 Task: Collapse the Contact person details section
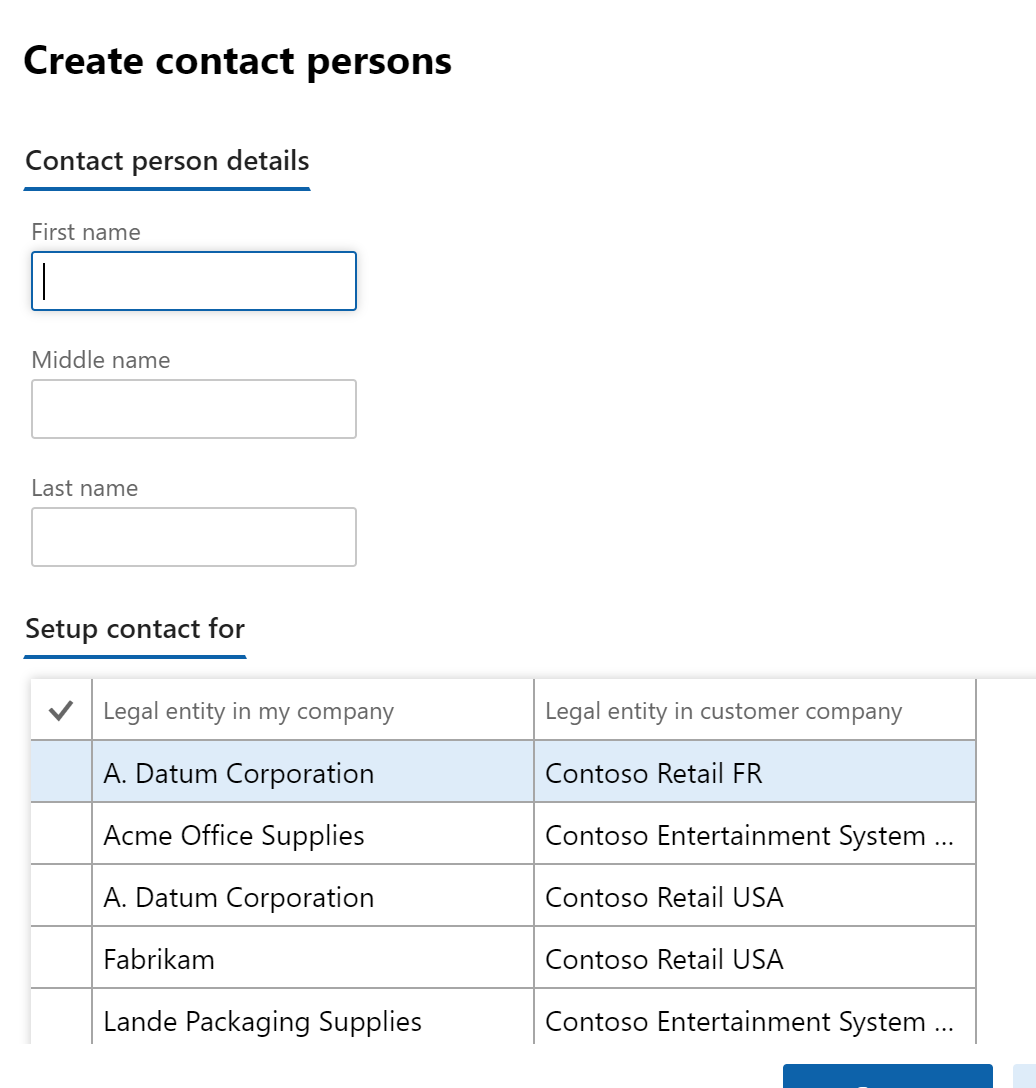pyautogui.click(x=167, y=161)
